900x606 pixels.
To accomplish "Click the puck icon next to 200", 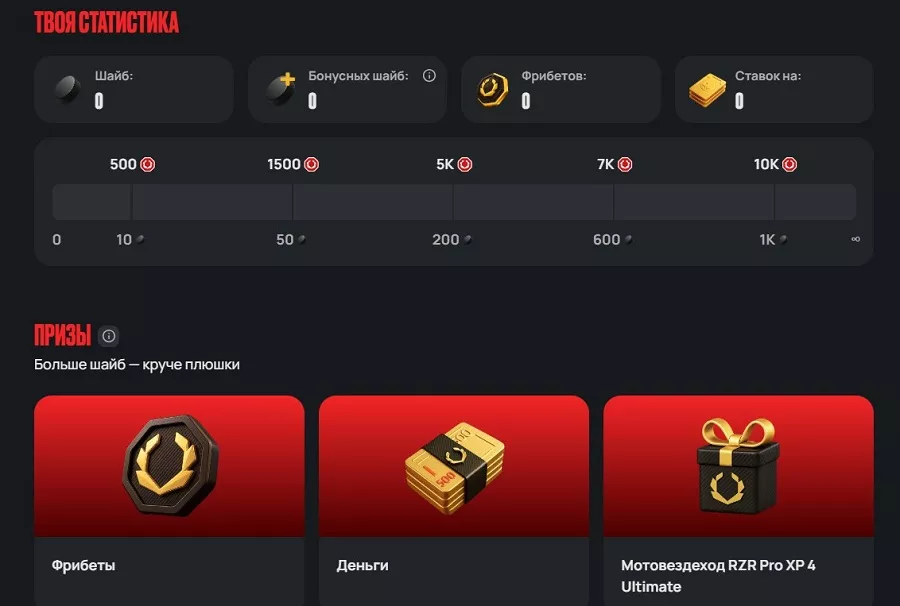I will coord(468,239).
